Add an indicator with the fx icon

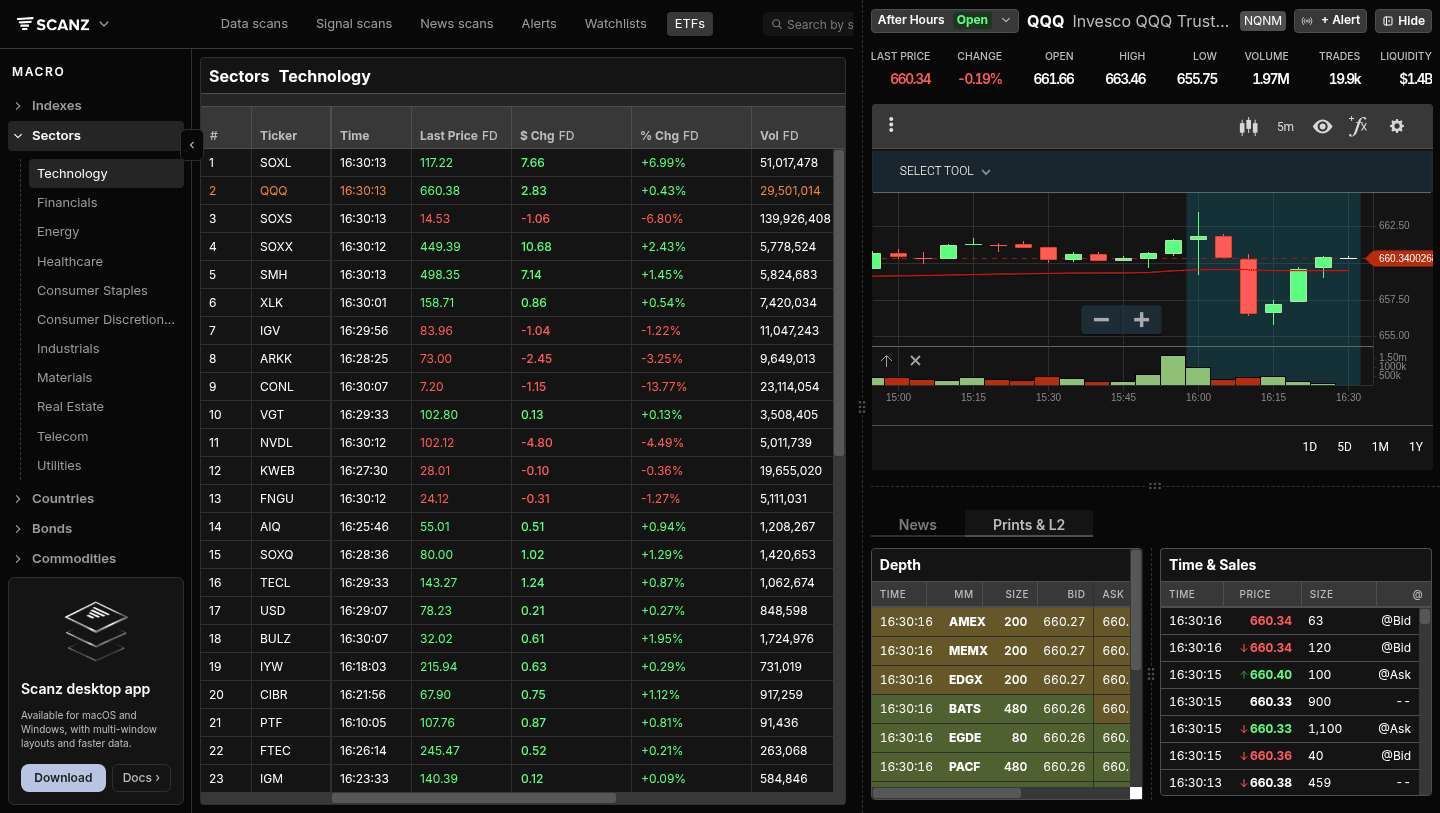[x=1357, y=126]
